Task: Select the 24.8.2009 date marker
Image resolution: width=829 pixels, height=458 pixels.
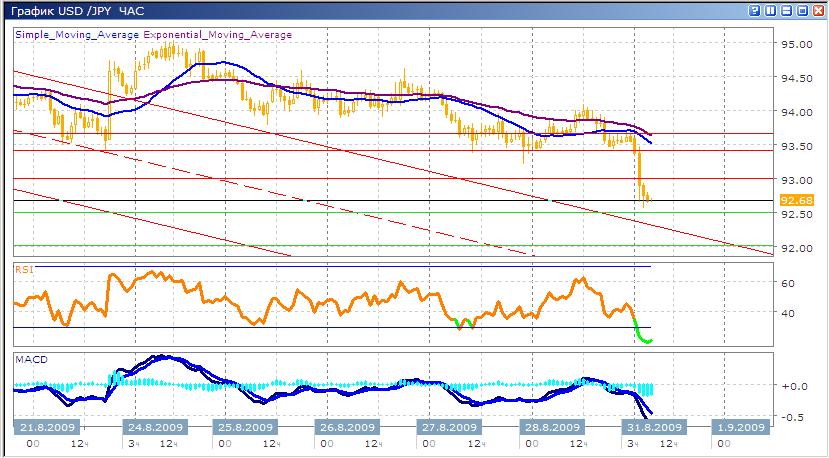Action: (153, 427)
